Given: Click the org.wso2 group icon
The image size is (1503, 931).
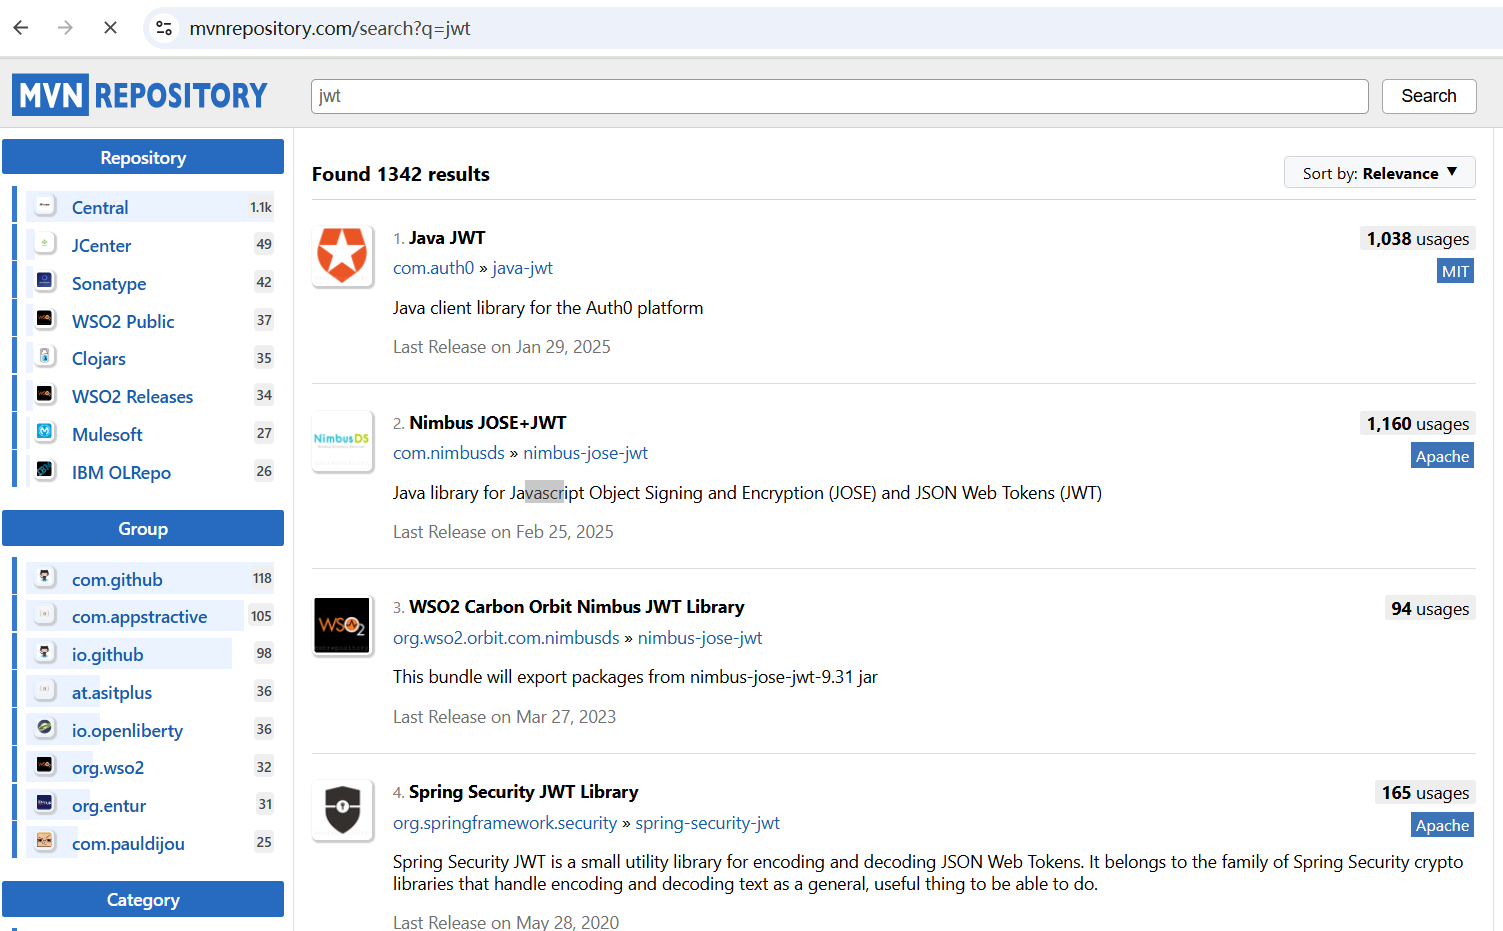Looking at the screenshot, I should click(45, 767).
